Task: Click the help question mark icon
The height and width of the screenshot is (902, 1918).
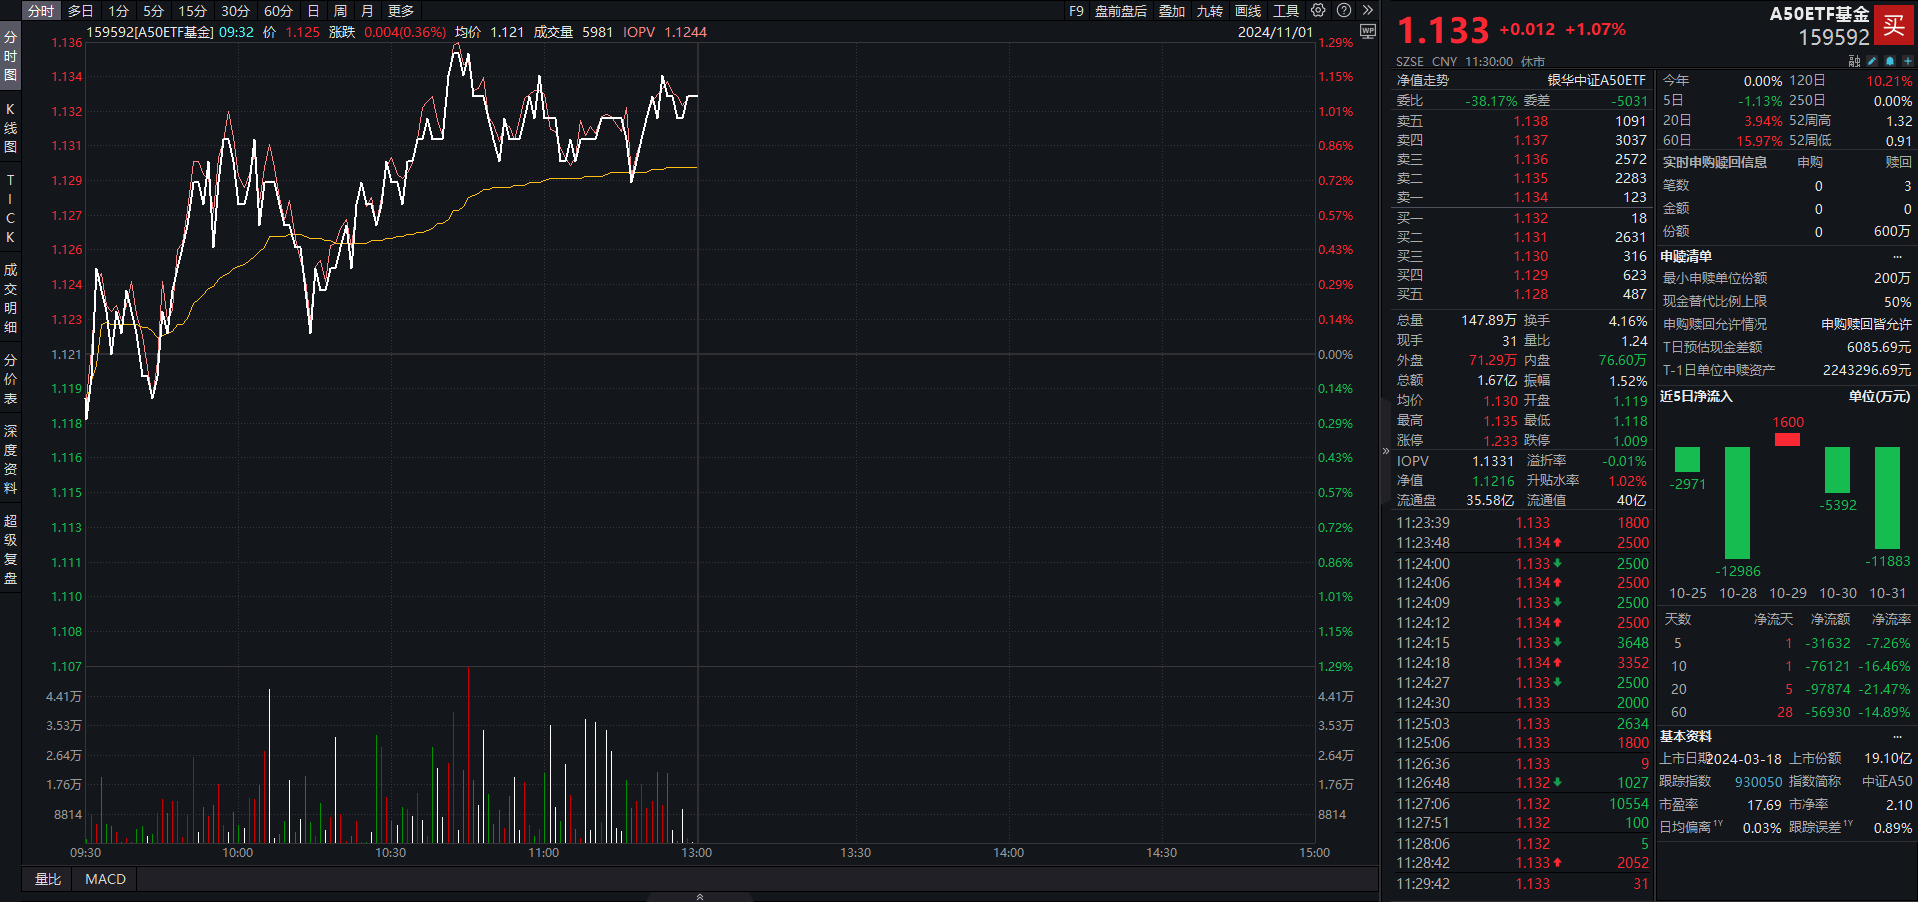Action: 1344,11
